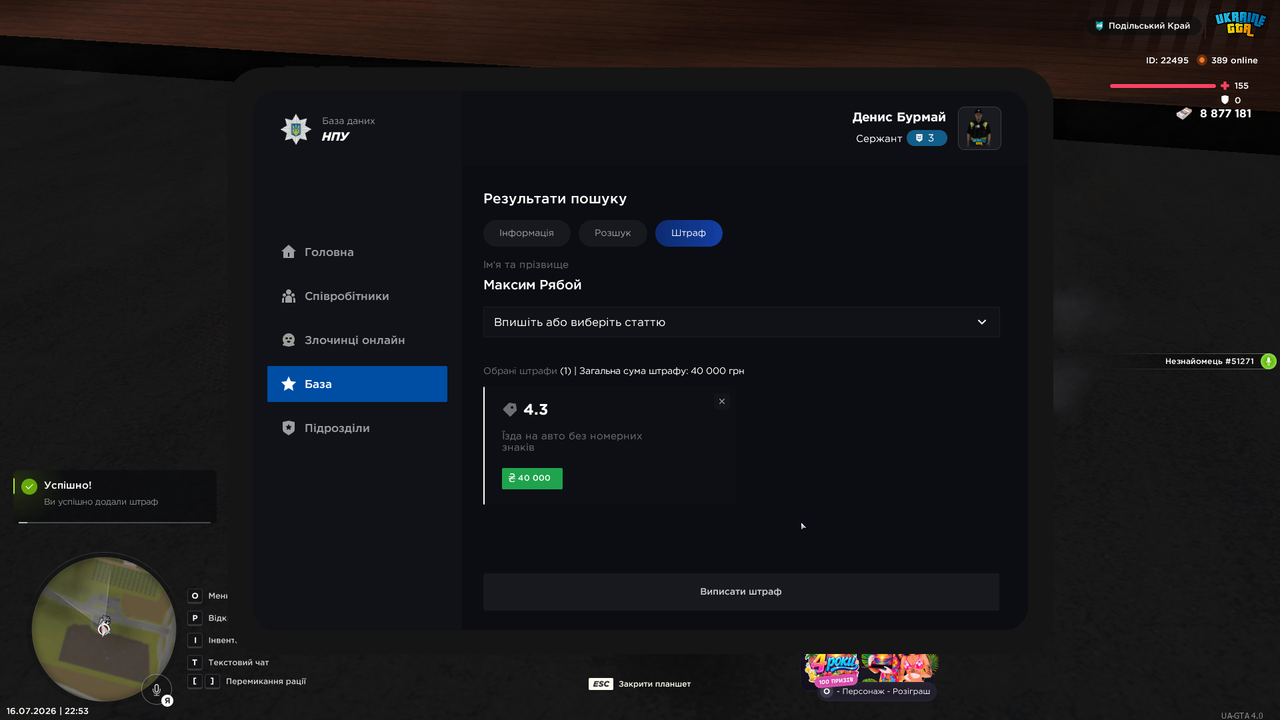Image resolution: width=1280 pixels, height=720 pixels.
Task: Click the home icon beside Головна
Action: (289, 252)
